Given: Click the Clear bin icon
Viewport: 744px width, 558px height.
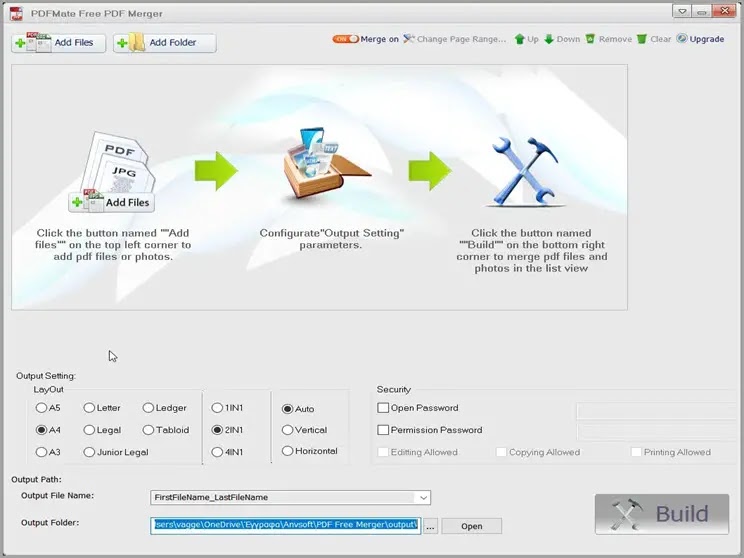Looking at the screenshot, I should pyautogui.click(x=642, y=39).
